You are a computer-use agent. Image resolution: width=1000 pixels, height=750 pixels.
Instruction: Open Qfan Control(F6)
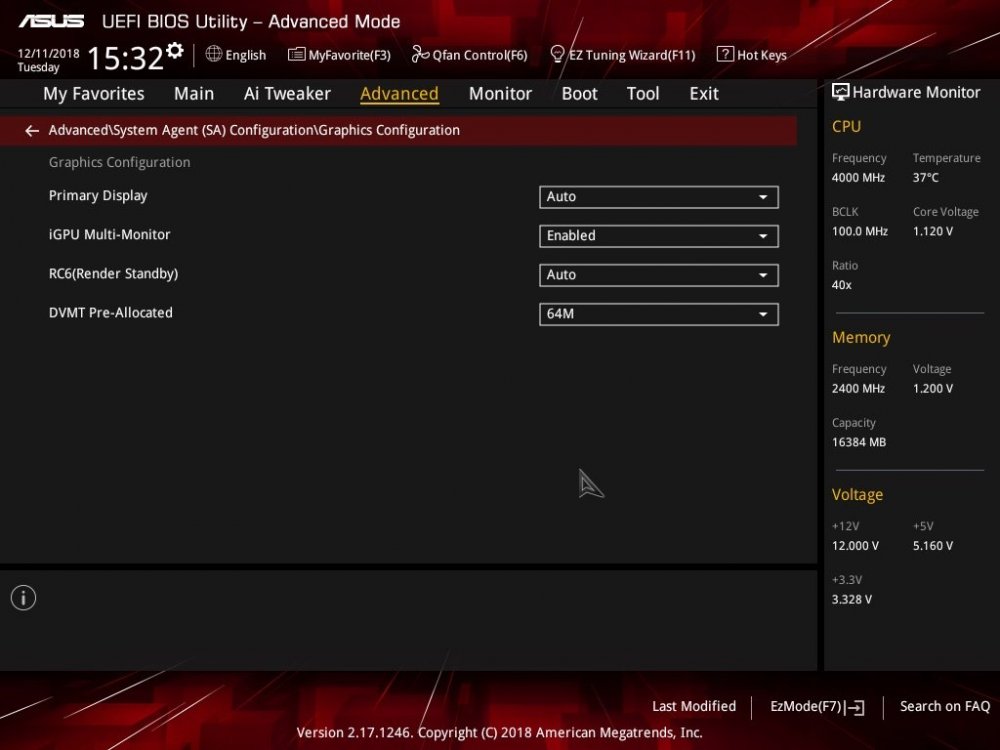pos(469,55)
